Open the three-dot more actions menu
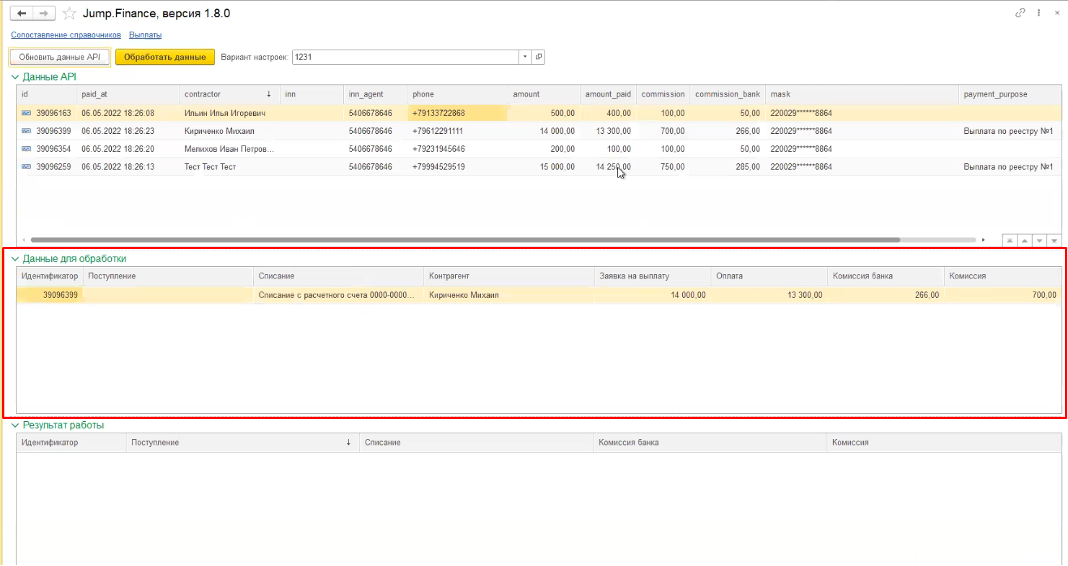Viewport: 1068px width, 566px height. click(x=1041, y=13)
